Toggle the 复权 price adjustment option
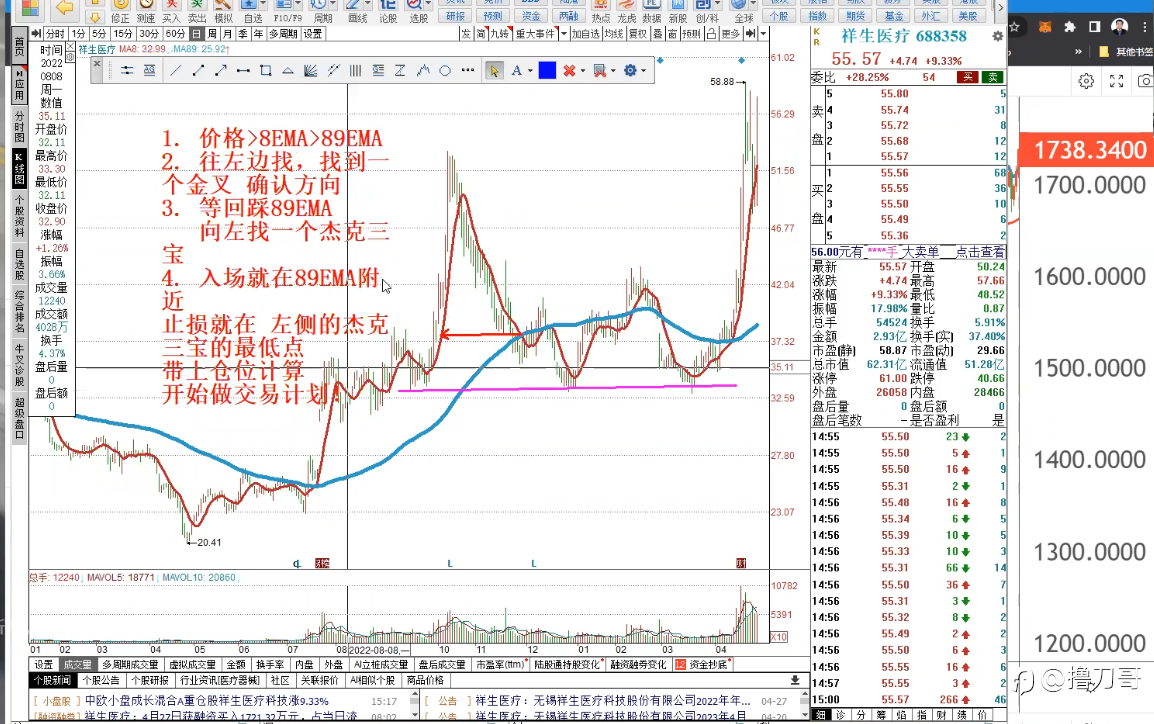The height and width of the screenshot is (724, 1154). (637, 34)
